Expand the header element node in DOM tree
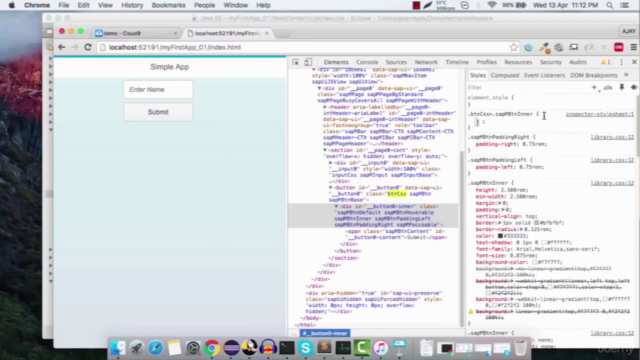The image size is (640, 360). pos(325,107)
